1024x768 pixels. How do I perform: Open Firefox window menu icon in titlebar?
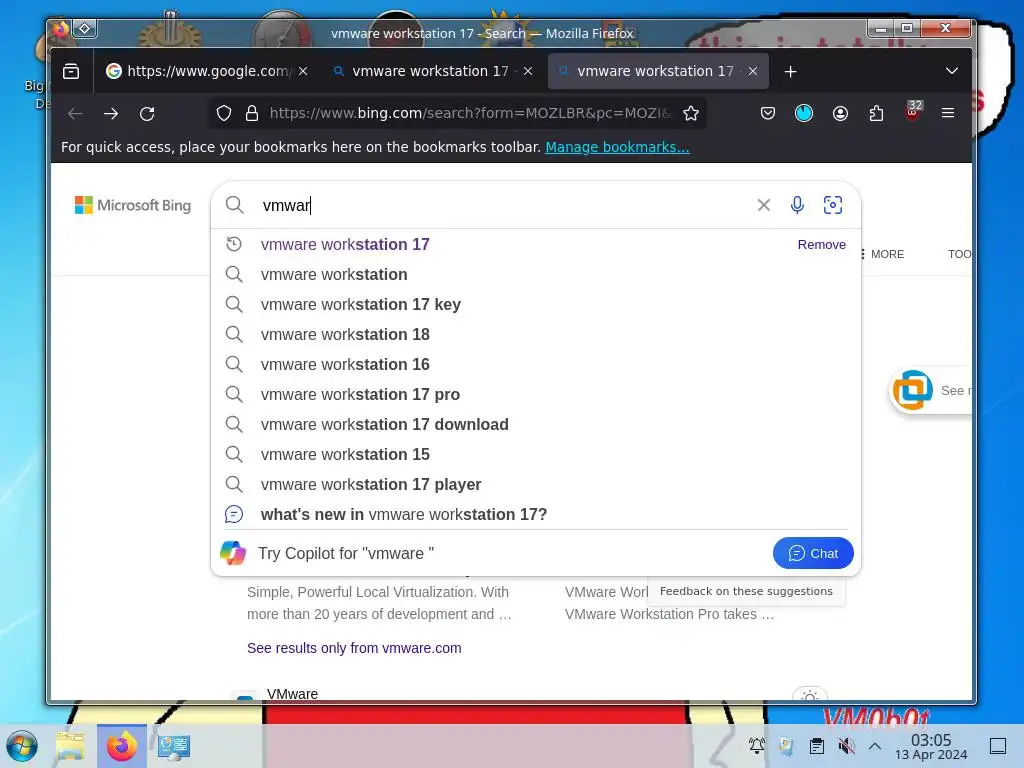pos(61,29)
